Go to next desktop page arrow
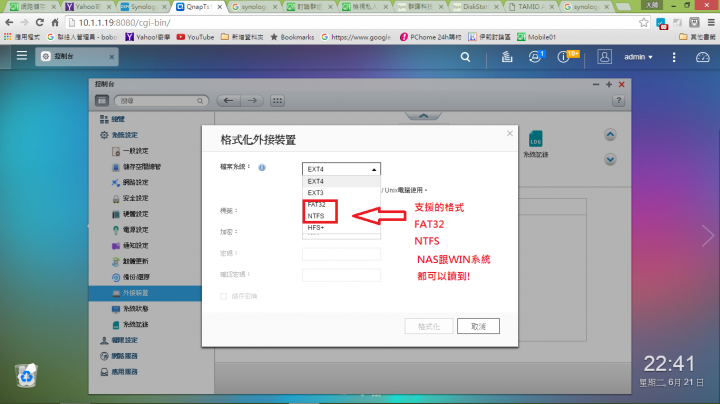Image resolution: width=720 pixels, height=404 pixels. 708,236
